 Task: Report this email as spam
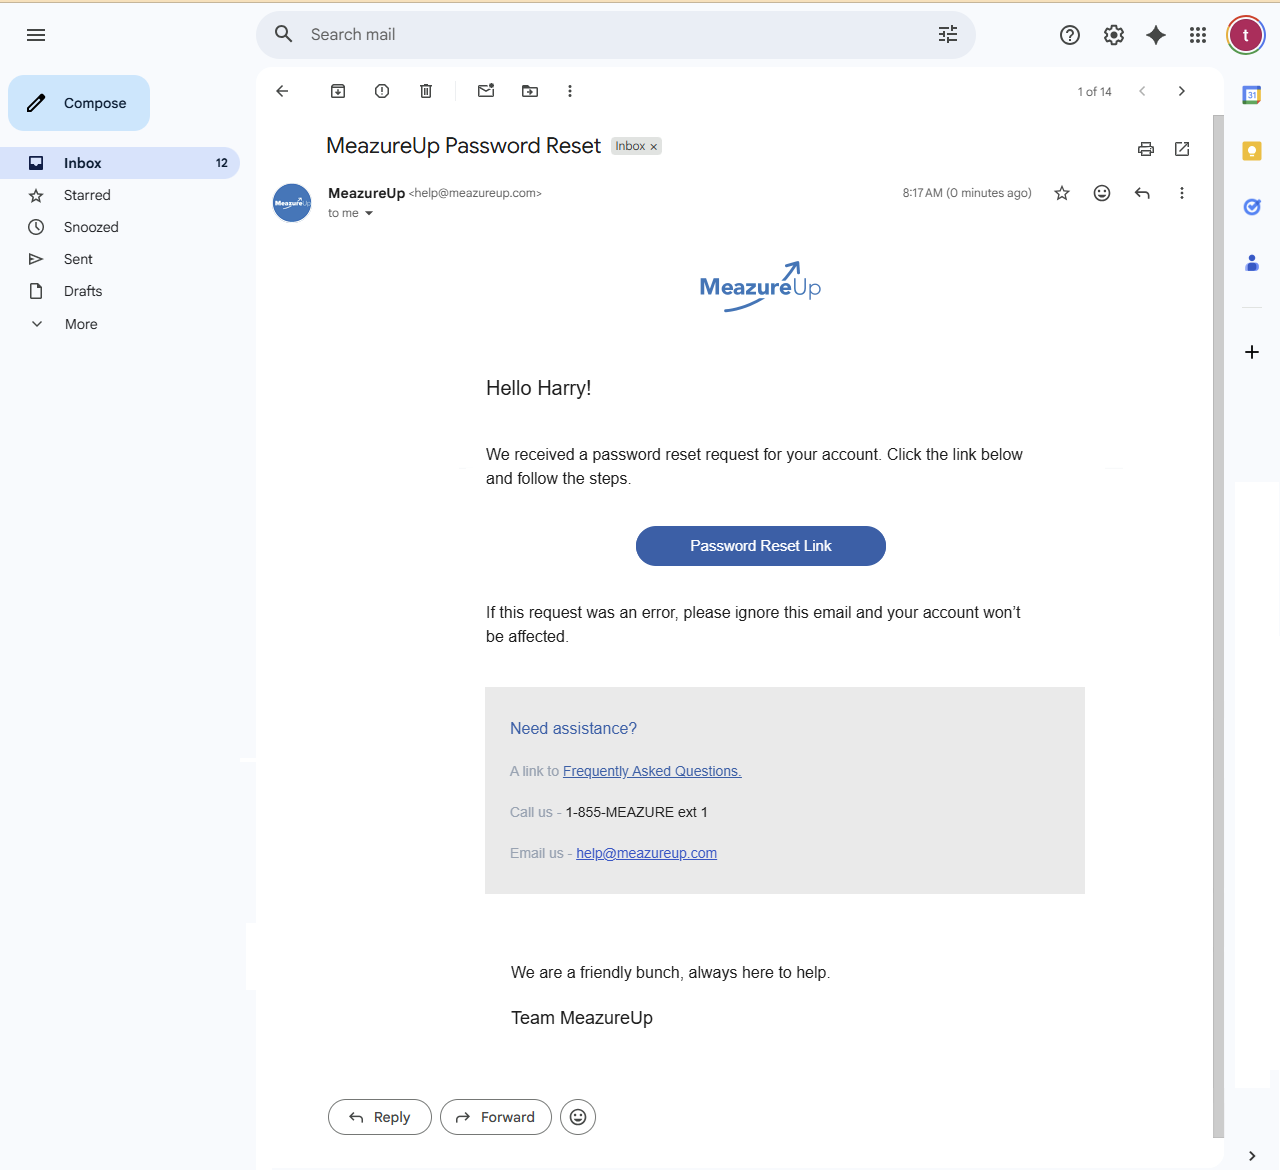tap(382, 91)
